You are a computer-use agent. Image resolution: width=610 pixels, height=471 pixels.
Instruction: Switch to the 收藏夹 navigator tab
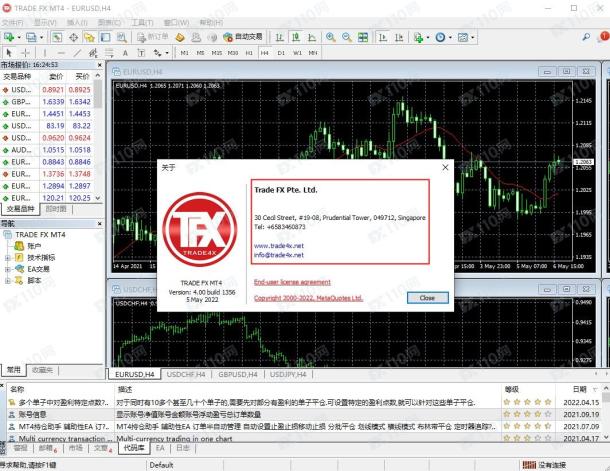click(42, 370)
